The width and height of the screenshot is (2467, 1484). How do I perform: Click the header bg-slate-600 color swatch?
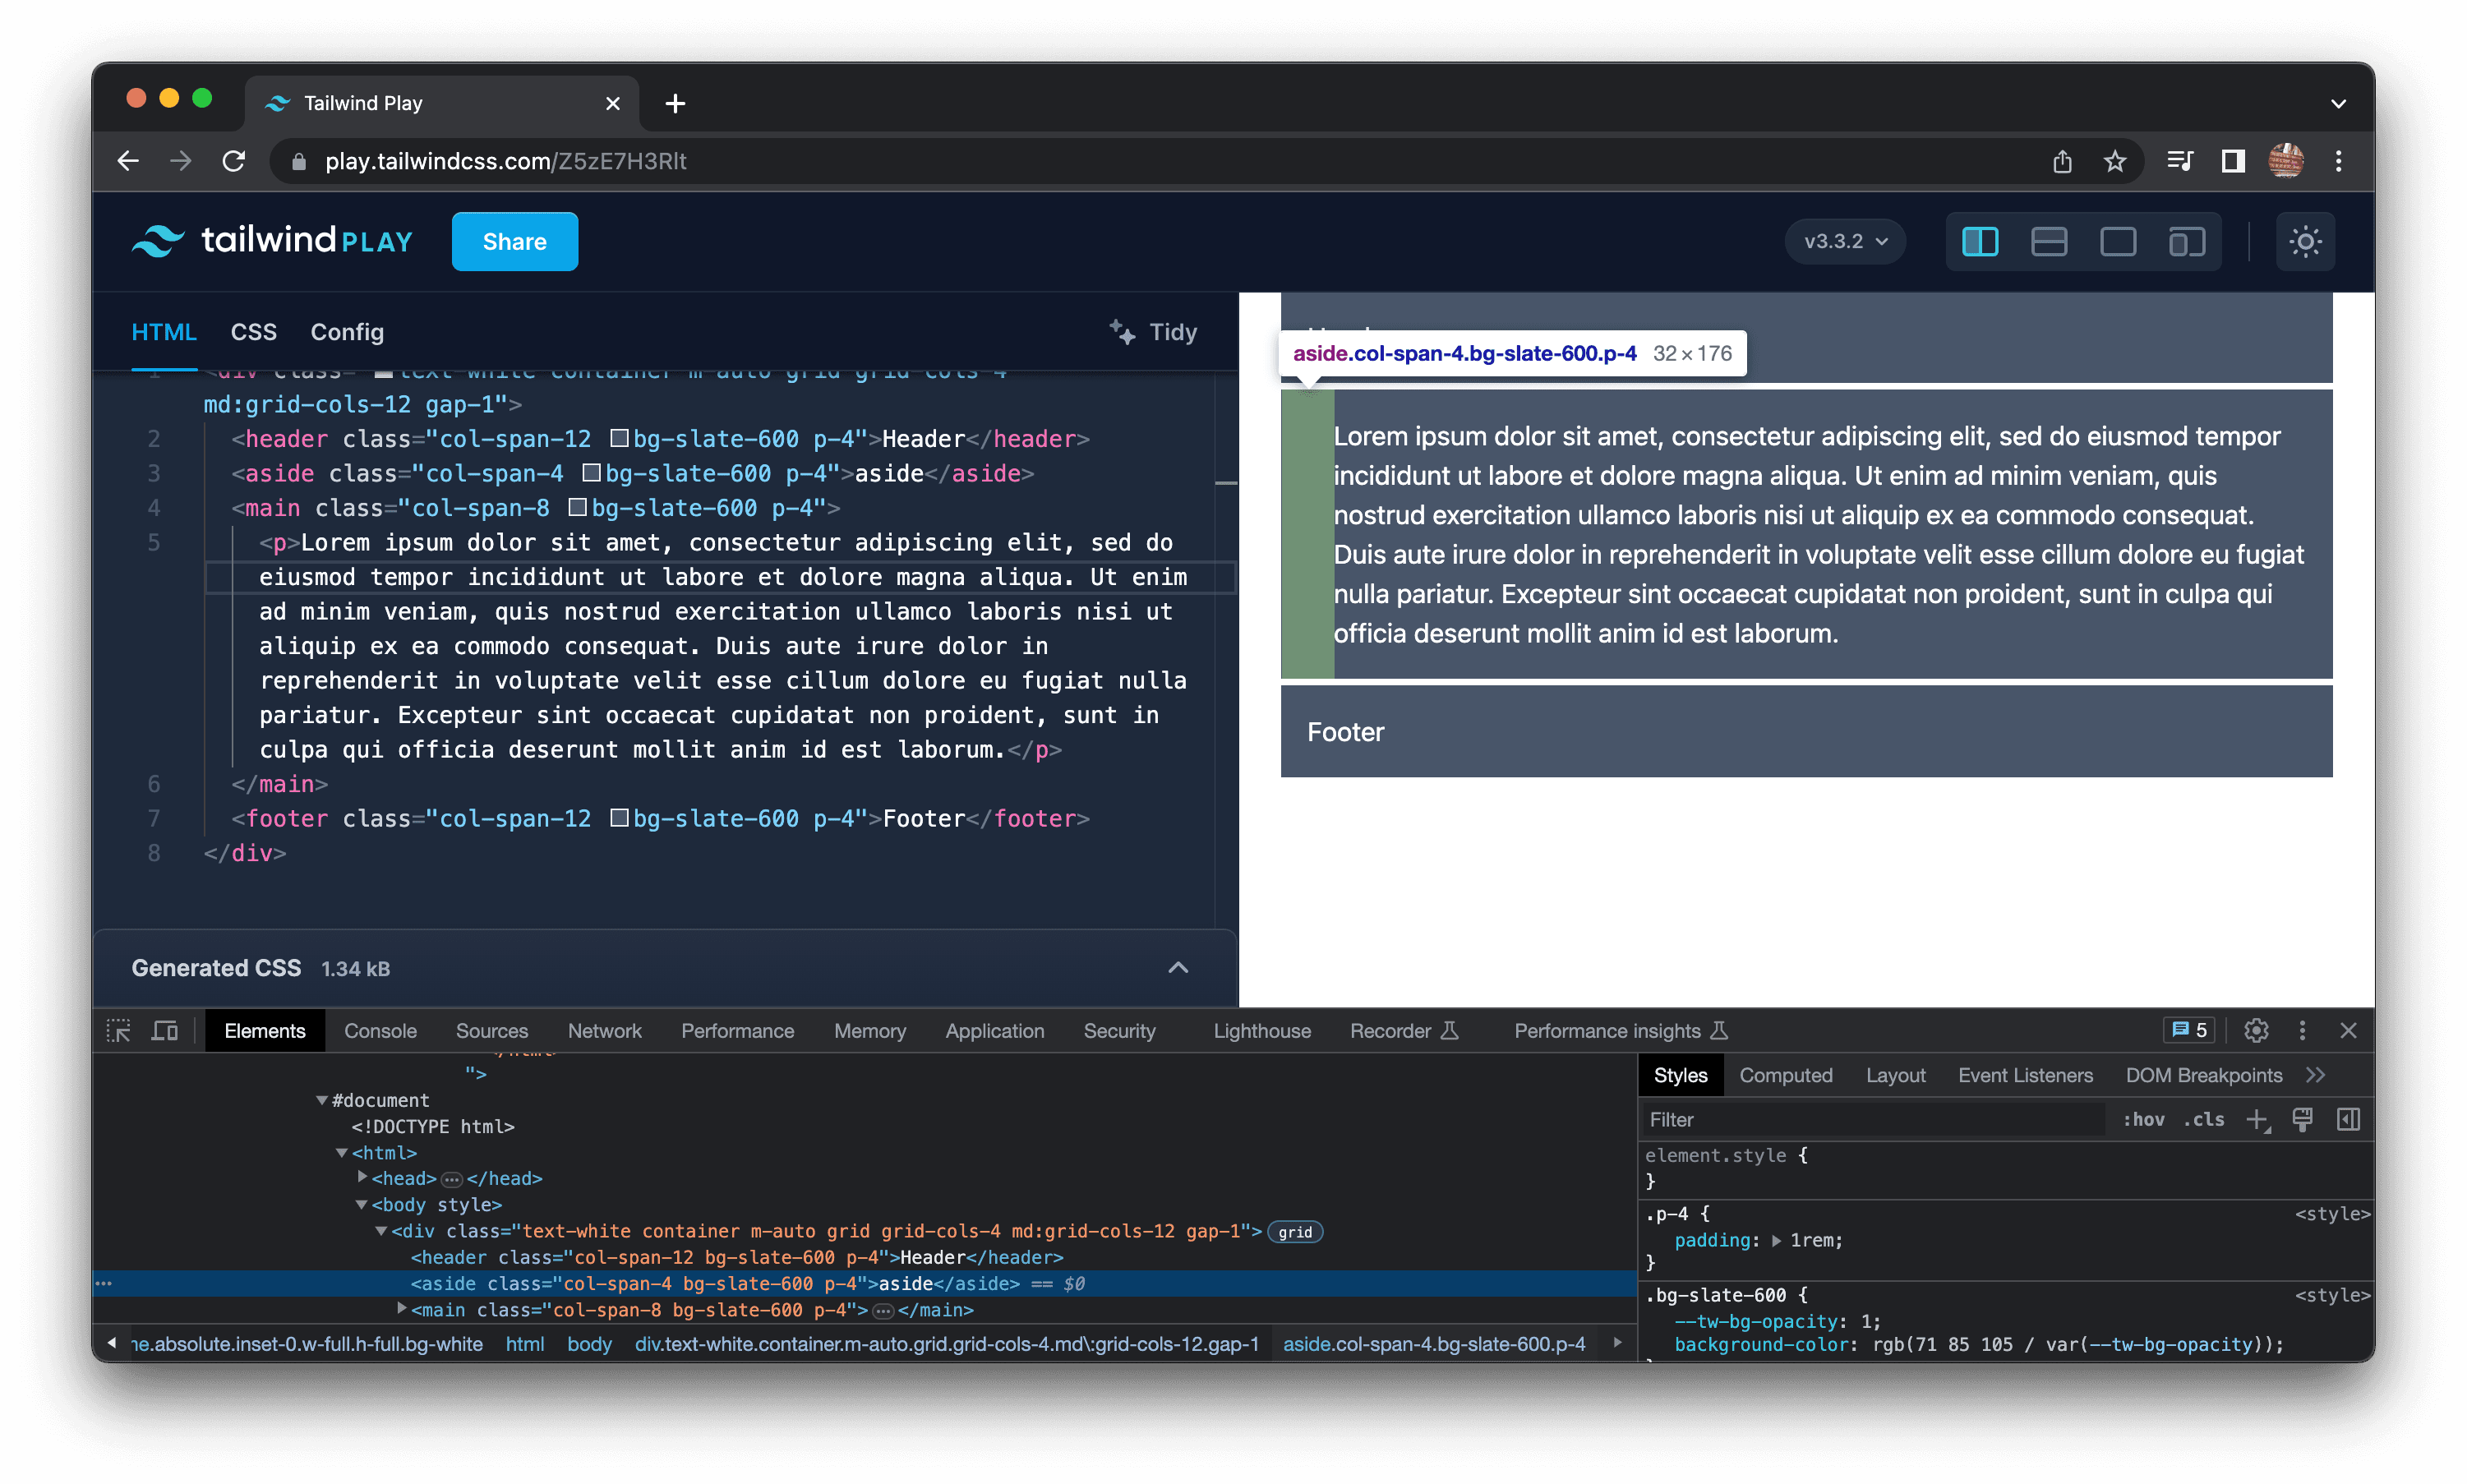pyautogui.click(x=619, y=438)
